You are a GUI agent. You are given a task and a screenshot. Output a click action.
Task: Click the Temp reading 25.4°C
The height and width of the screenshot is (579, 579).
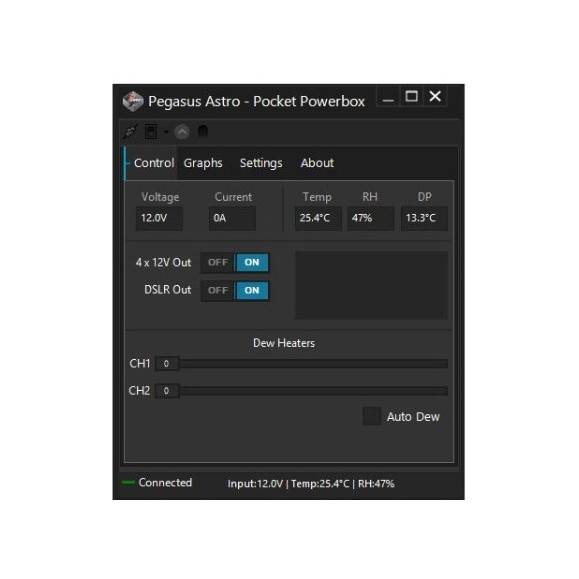click(318, 218)
